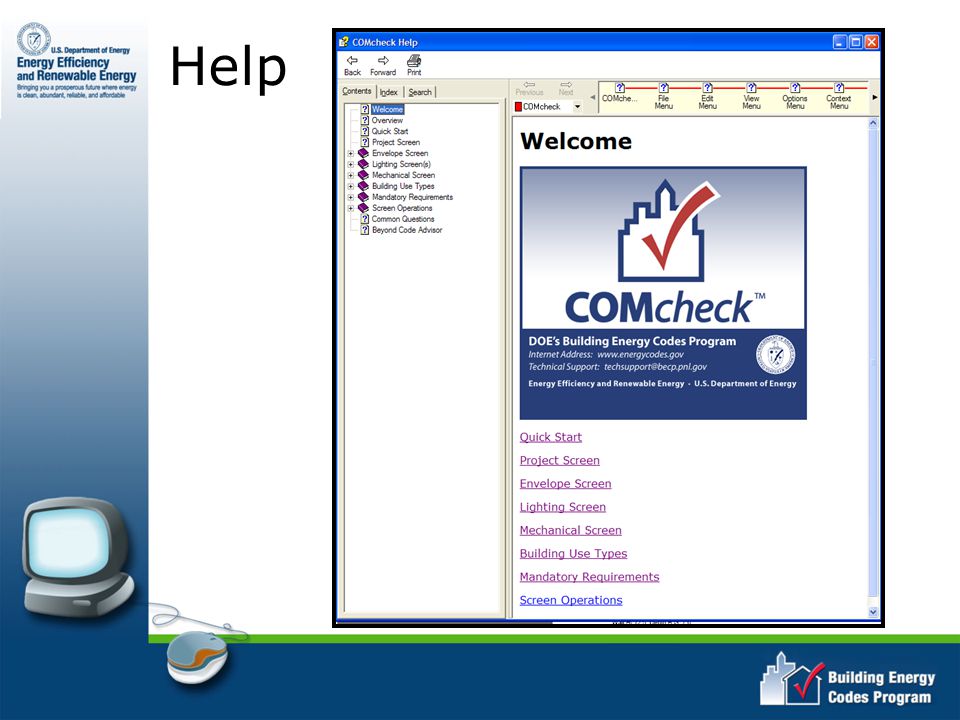This screenshot has height=720, width=960.
Task: Switch to the Contents tab
Action: 356,91
